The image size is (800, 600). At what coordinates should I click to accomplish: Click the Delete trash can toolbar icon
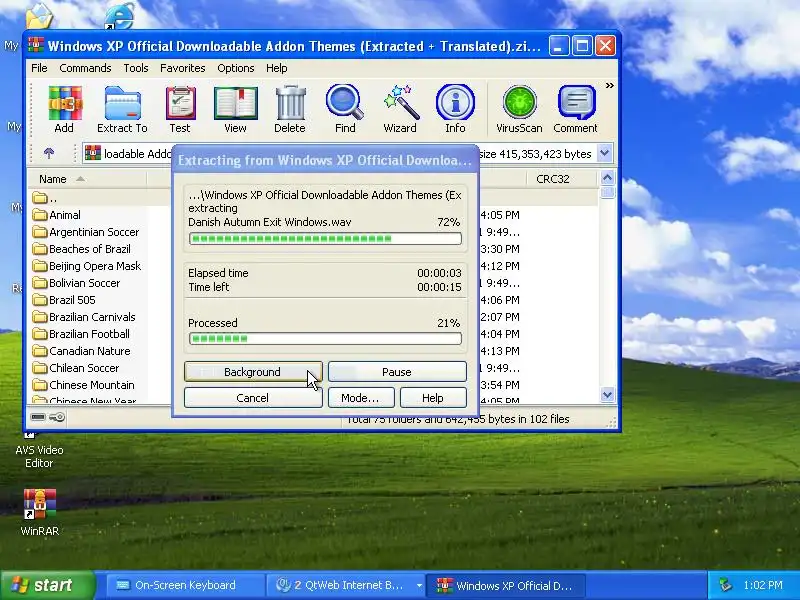point(290,104)
